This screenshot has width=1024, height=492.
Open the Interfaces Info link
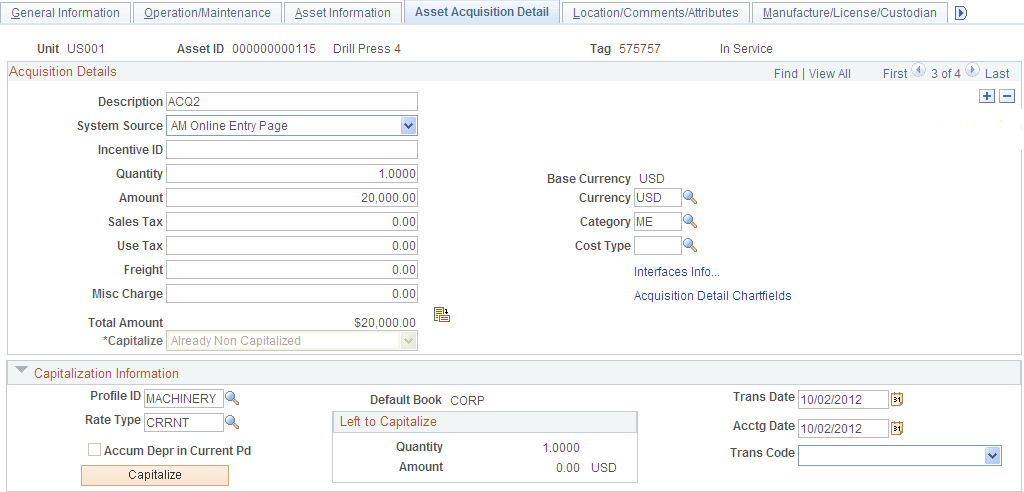pos(677,272)
